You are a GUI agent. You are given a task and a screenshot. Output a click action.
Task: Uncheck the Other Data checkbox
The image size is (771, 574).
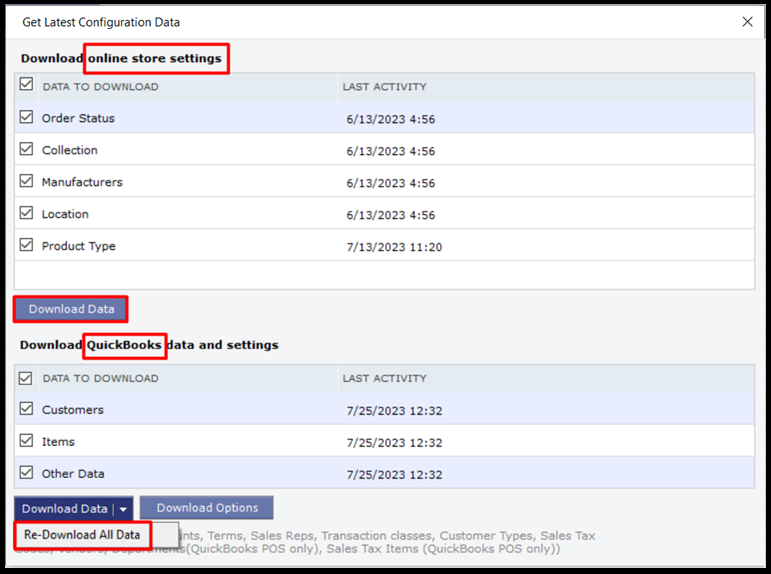point(27,474)
